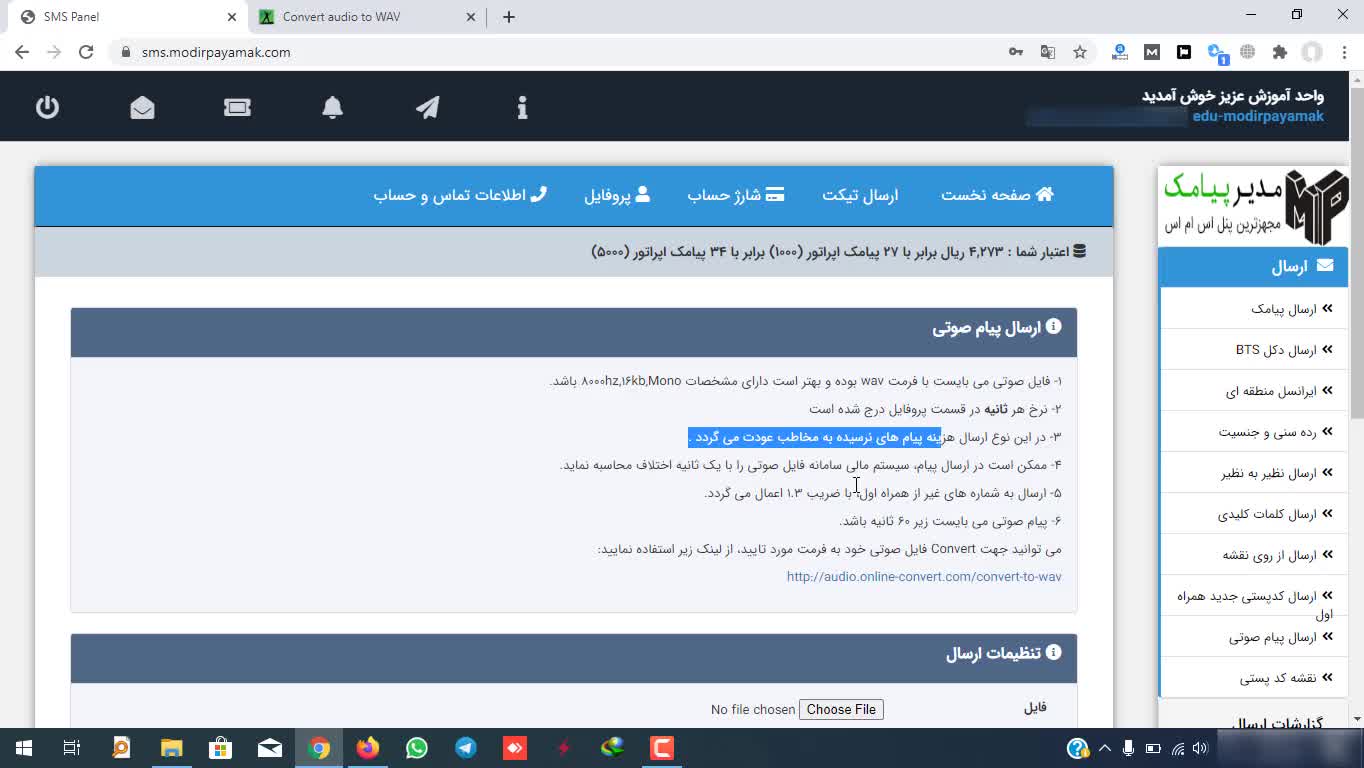The image size is (1364, 768).
Task: Click the edu-modirpayamak username
Action: tap(1258, 116)
